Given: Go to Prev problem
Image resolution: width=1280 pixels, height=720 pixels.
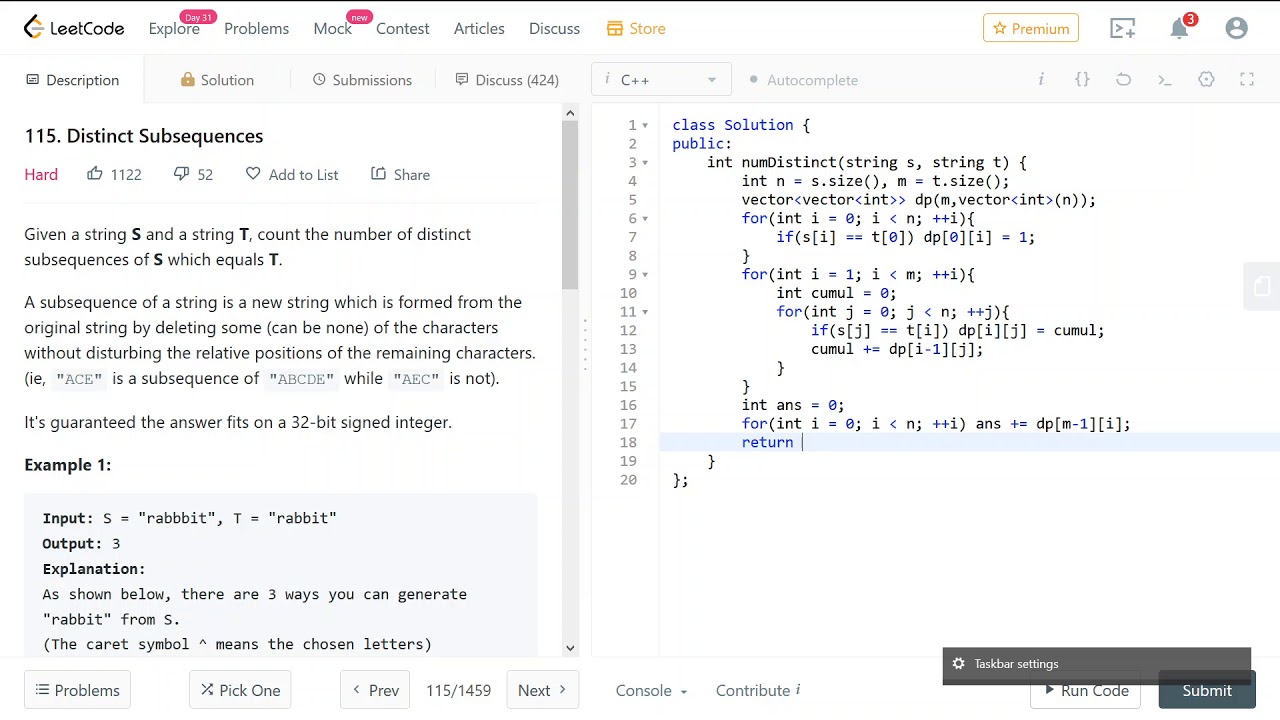Looking at the screenshot, I should tap(375, 690).
